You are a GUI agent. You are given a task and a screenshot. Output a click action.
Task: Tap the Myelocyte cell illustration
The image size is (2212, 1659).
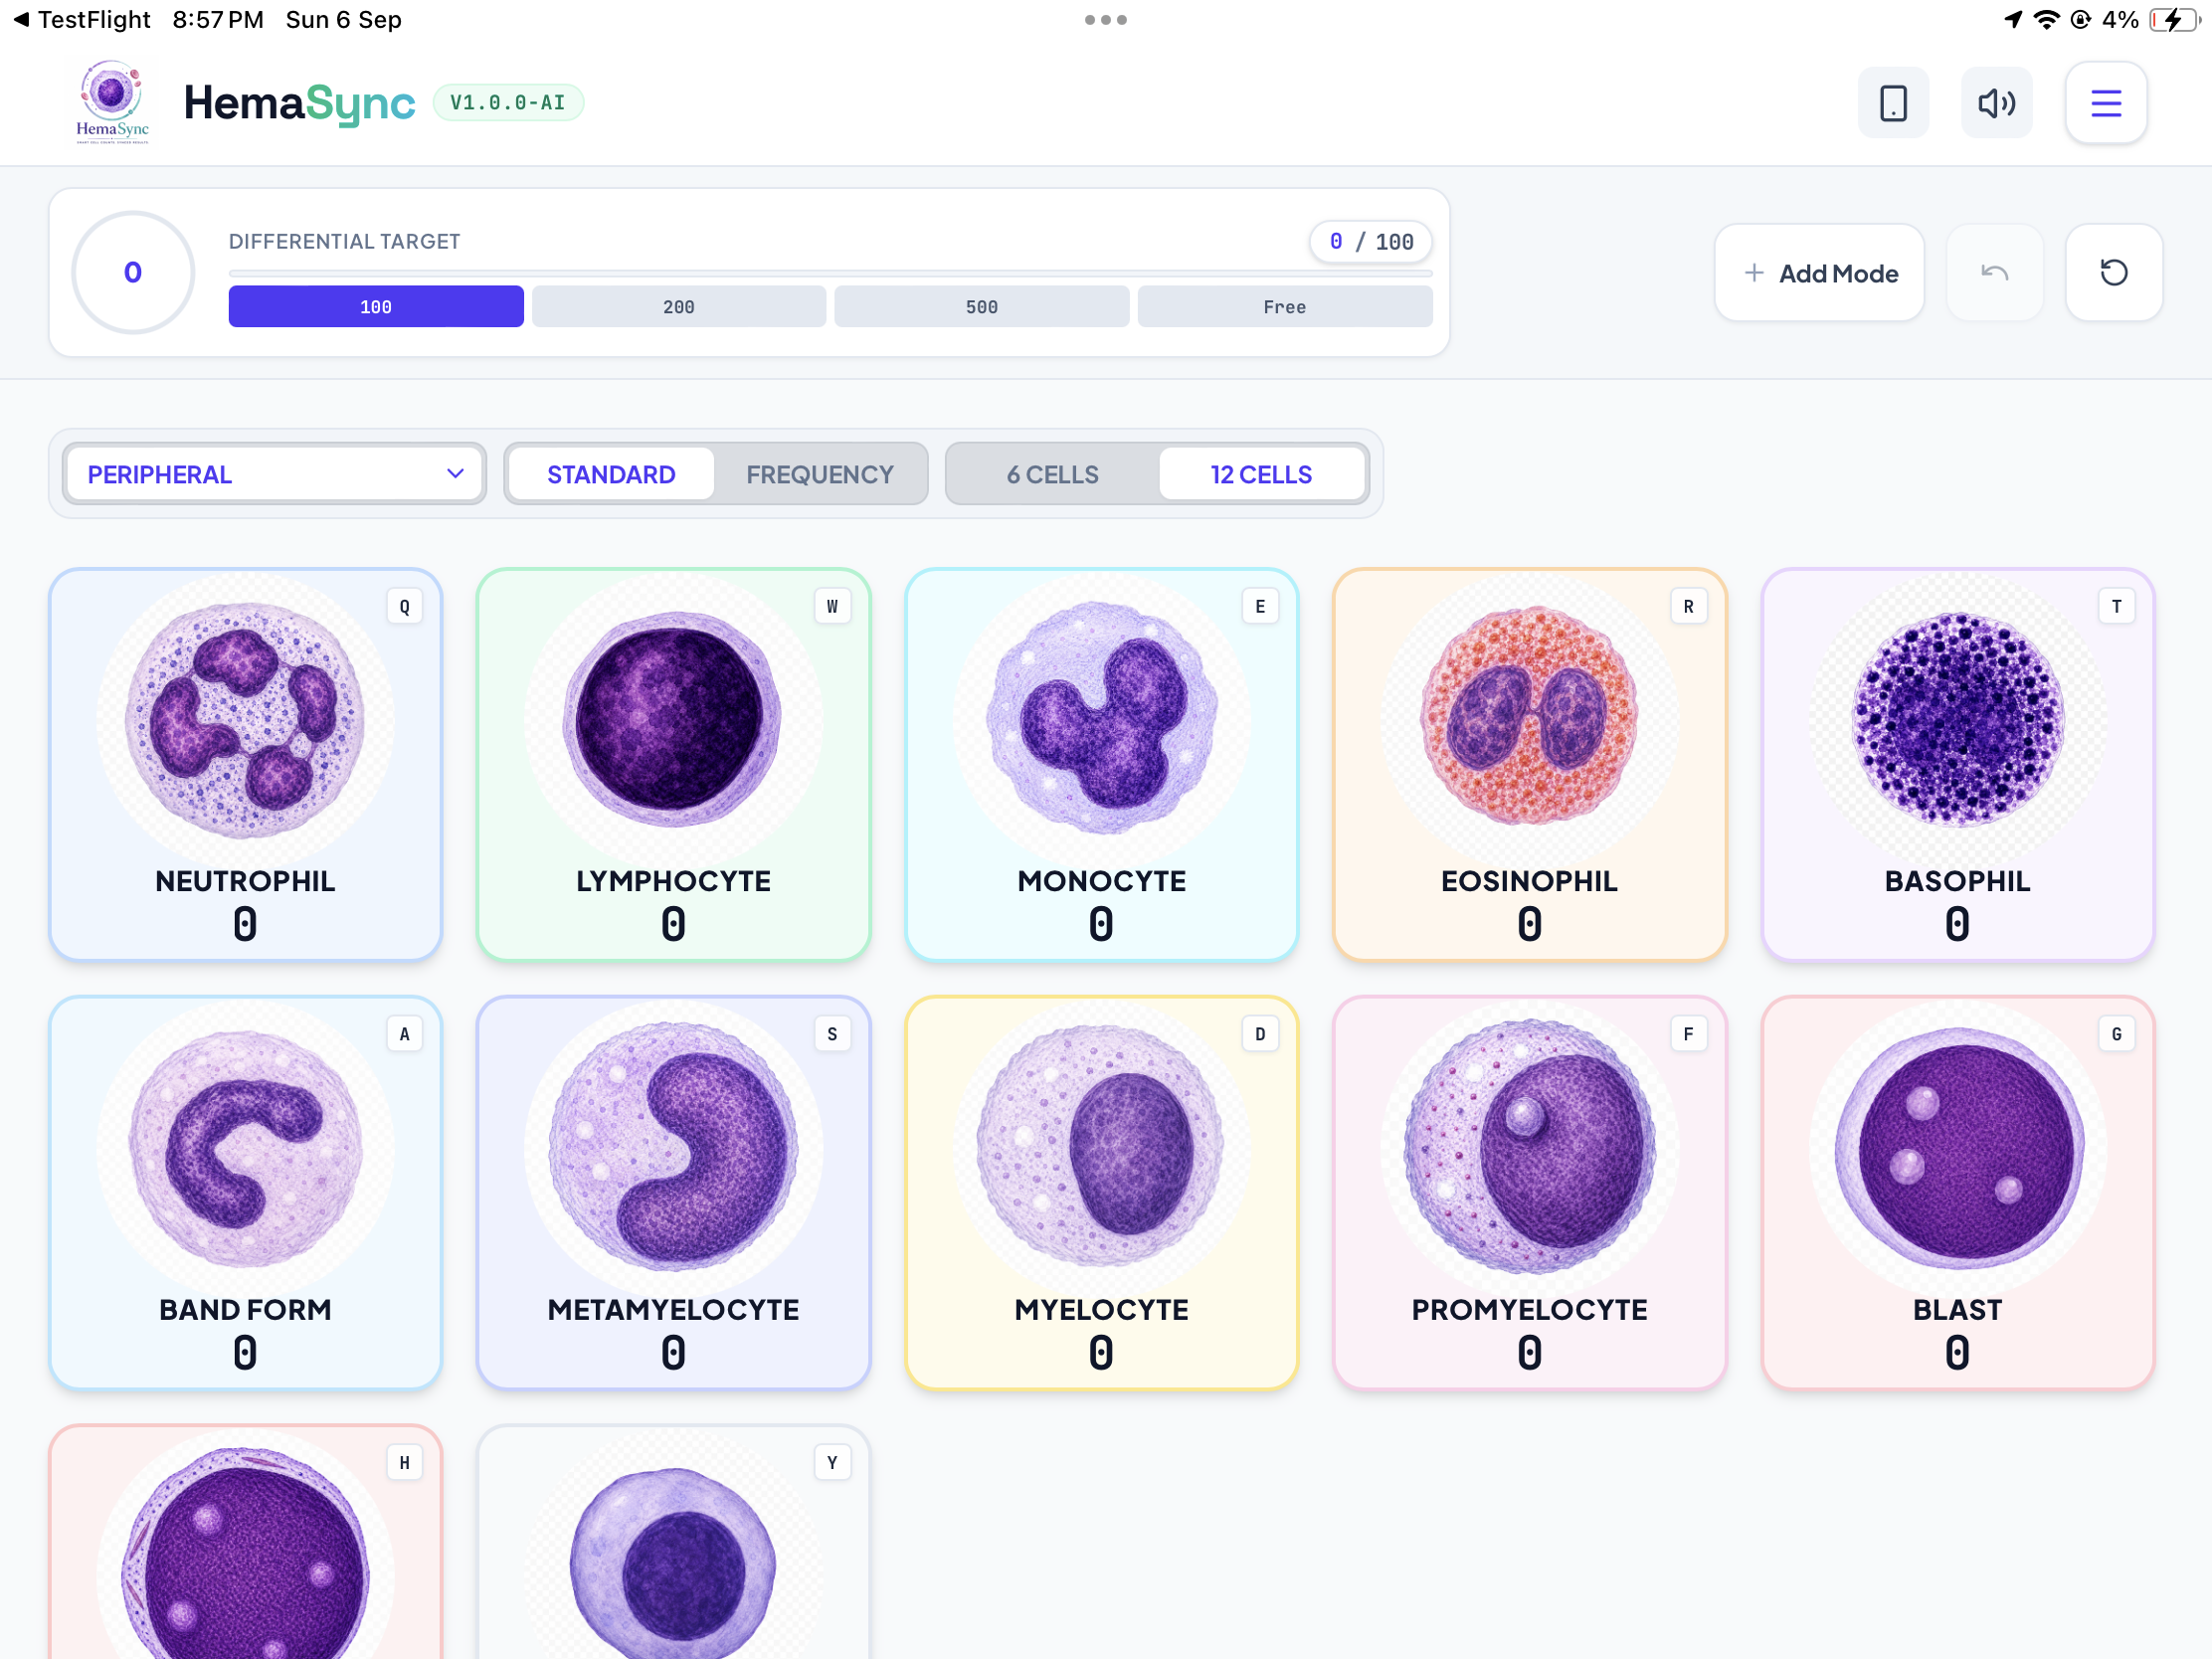pos(1101,1148)
